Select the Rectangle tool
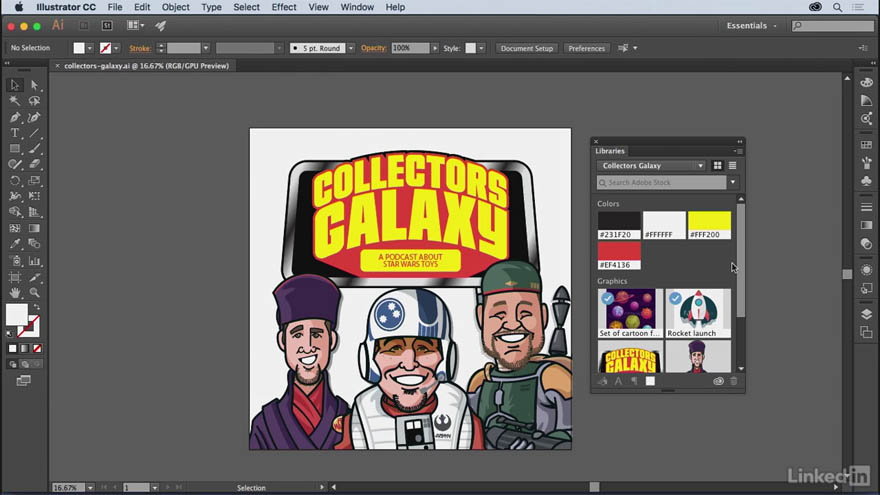880x495 pixels. pos(15,149)
